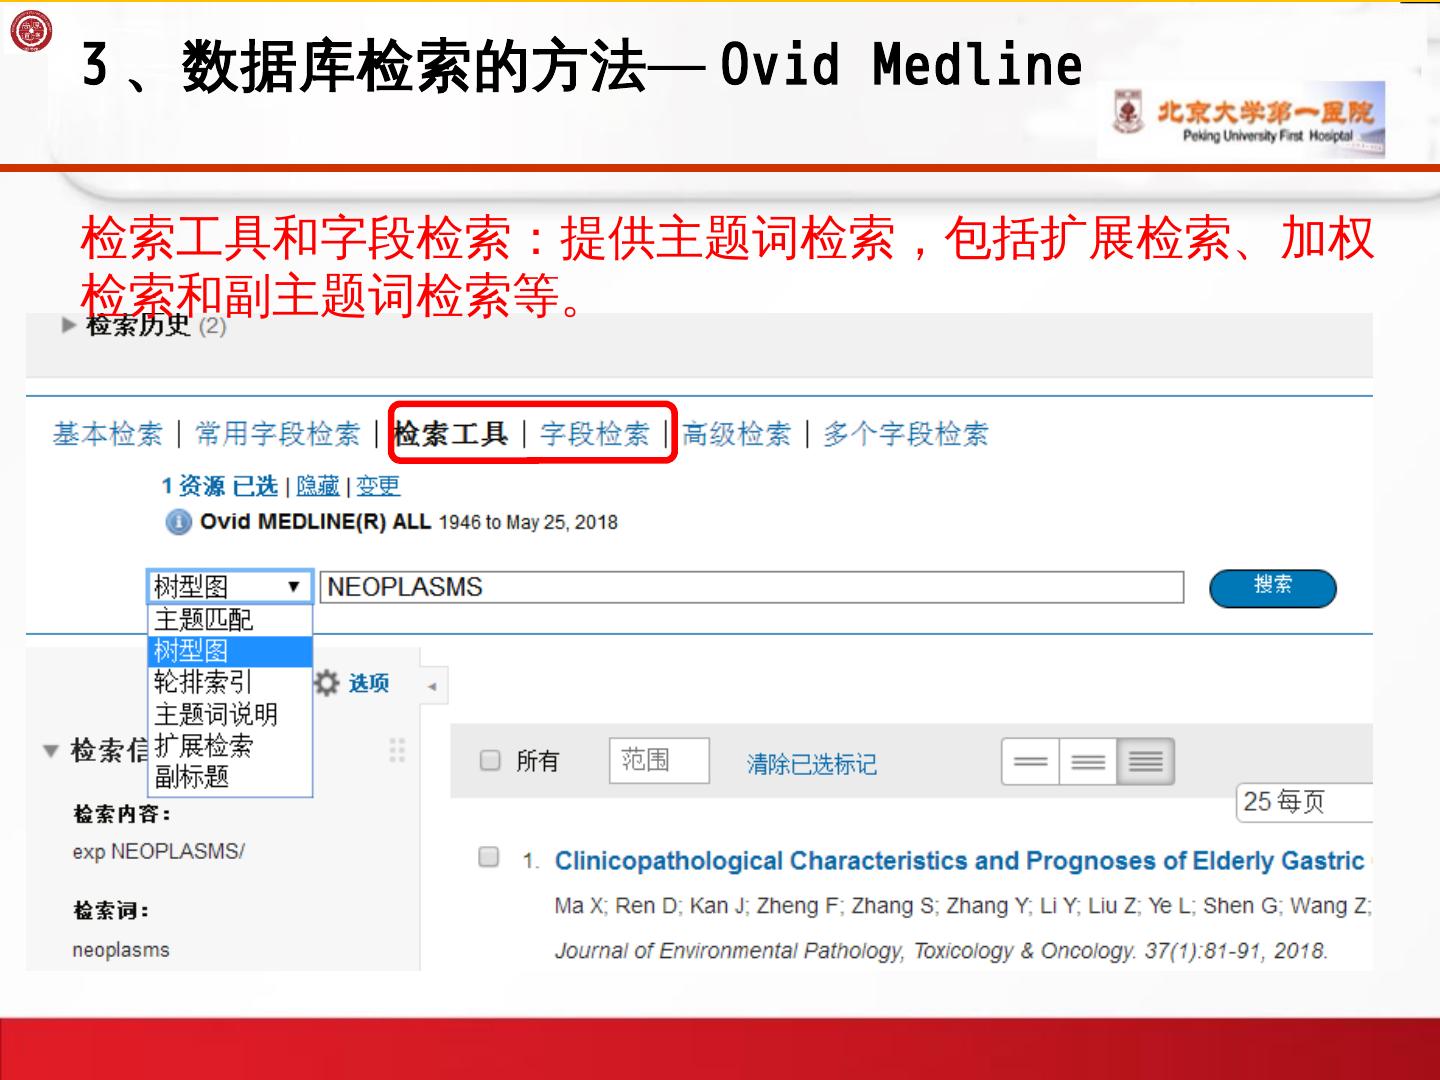Click the 隐藏 link
Viewport: 1440px width, 1080px height.
(x=318, y=486)
